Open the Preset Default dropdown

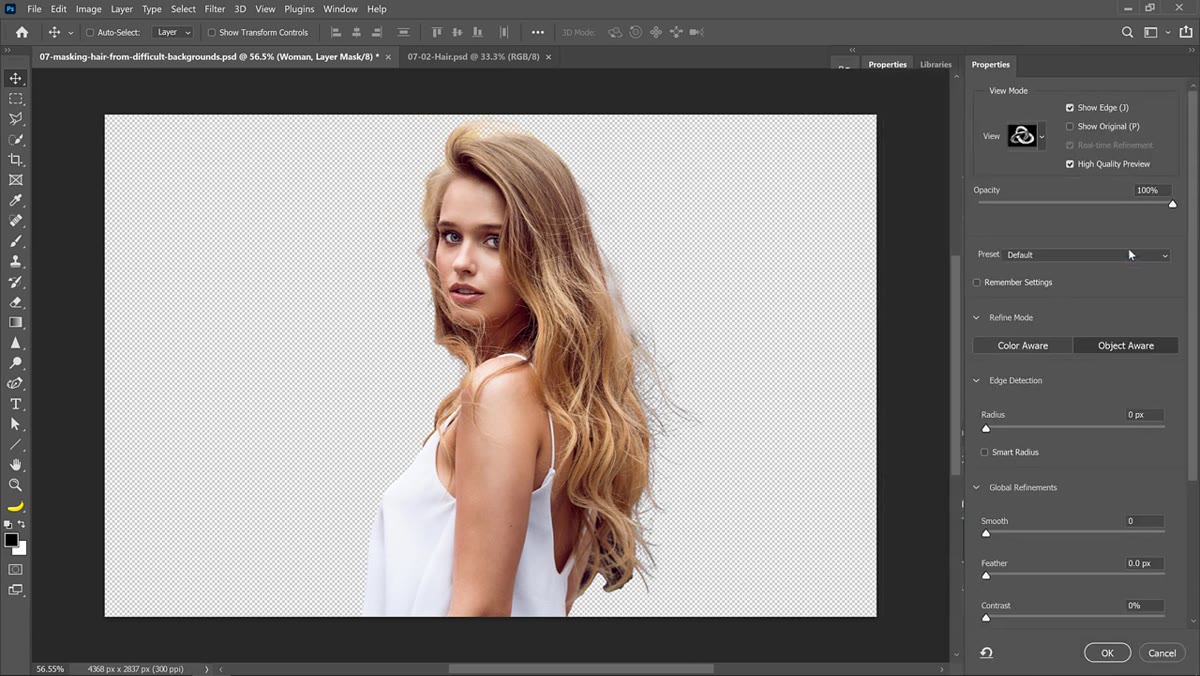coord(1087,255)
